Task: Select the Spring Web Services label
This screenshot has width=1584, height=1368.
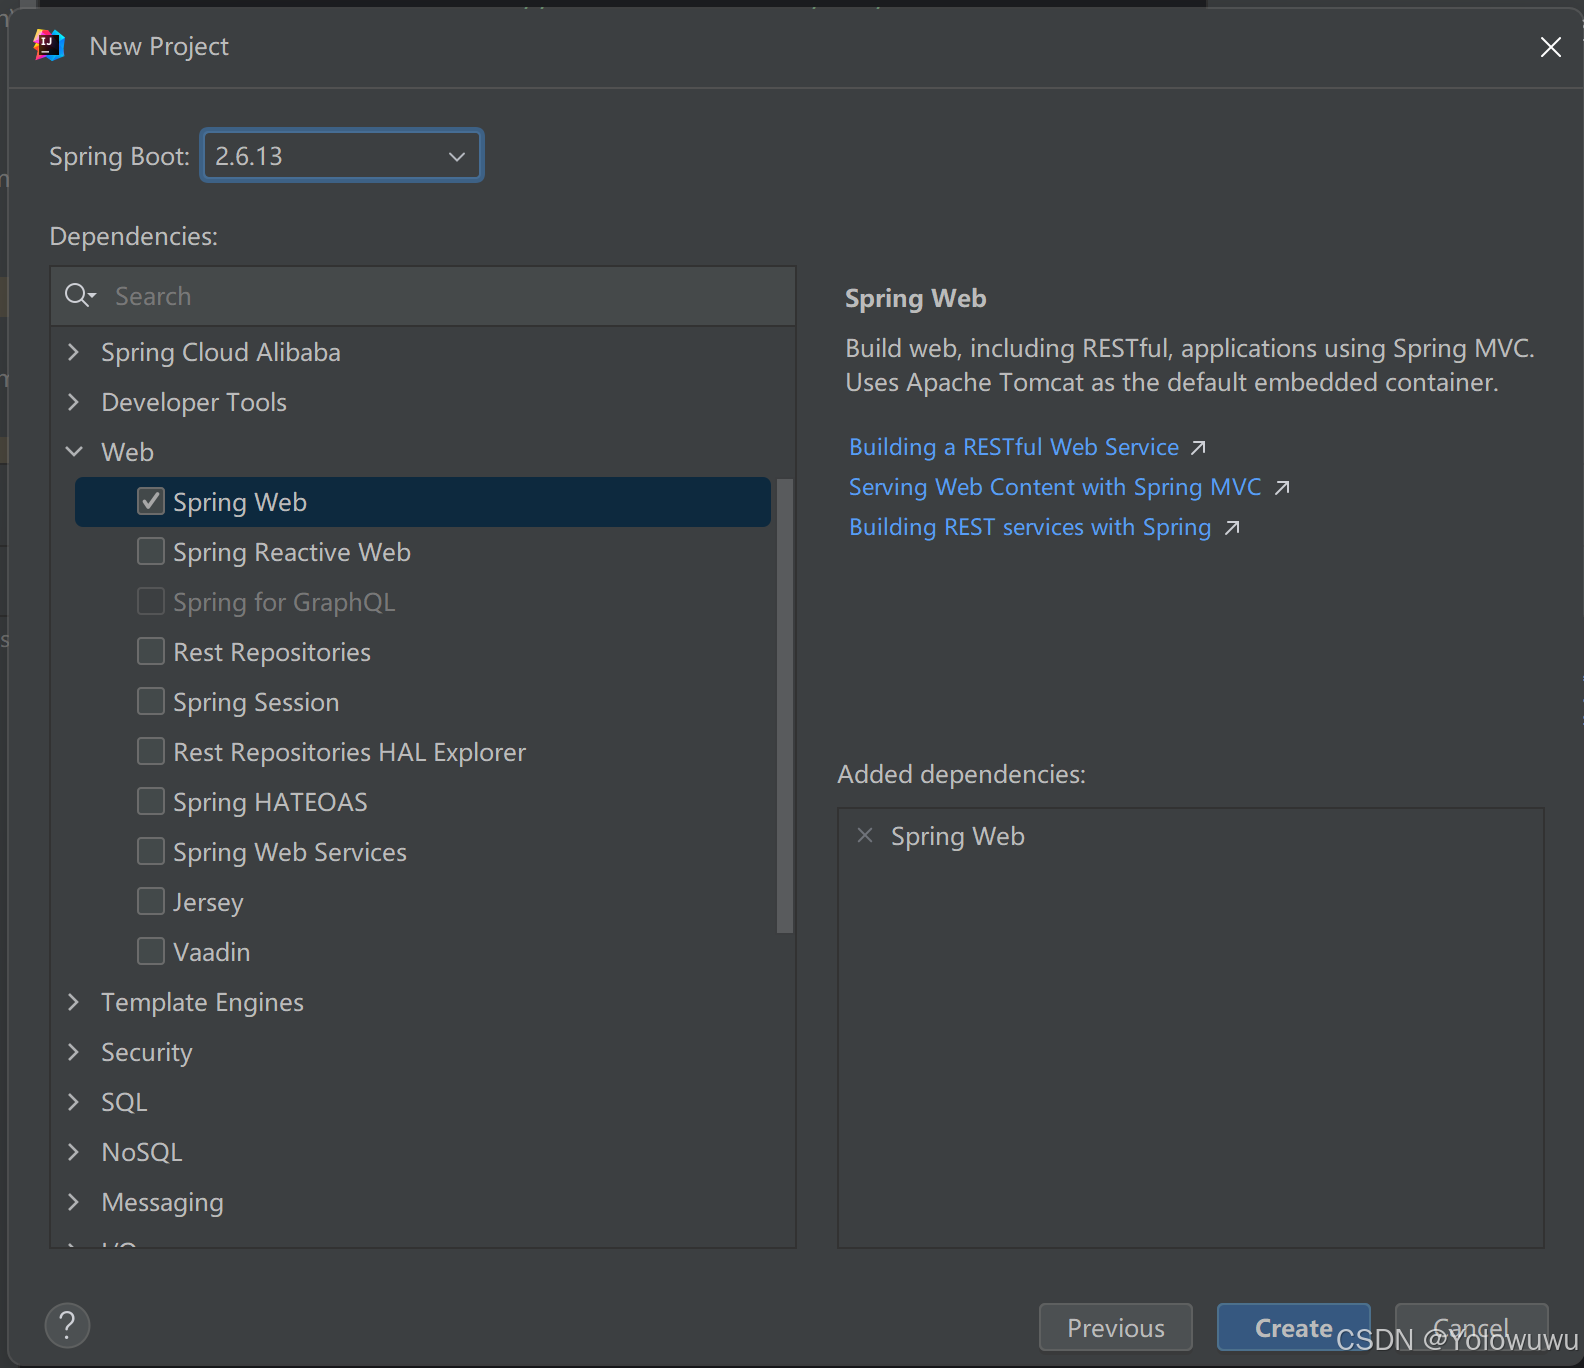Action: tap(290, 852)
